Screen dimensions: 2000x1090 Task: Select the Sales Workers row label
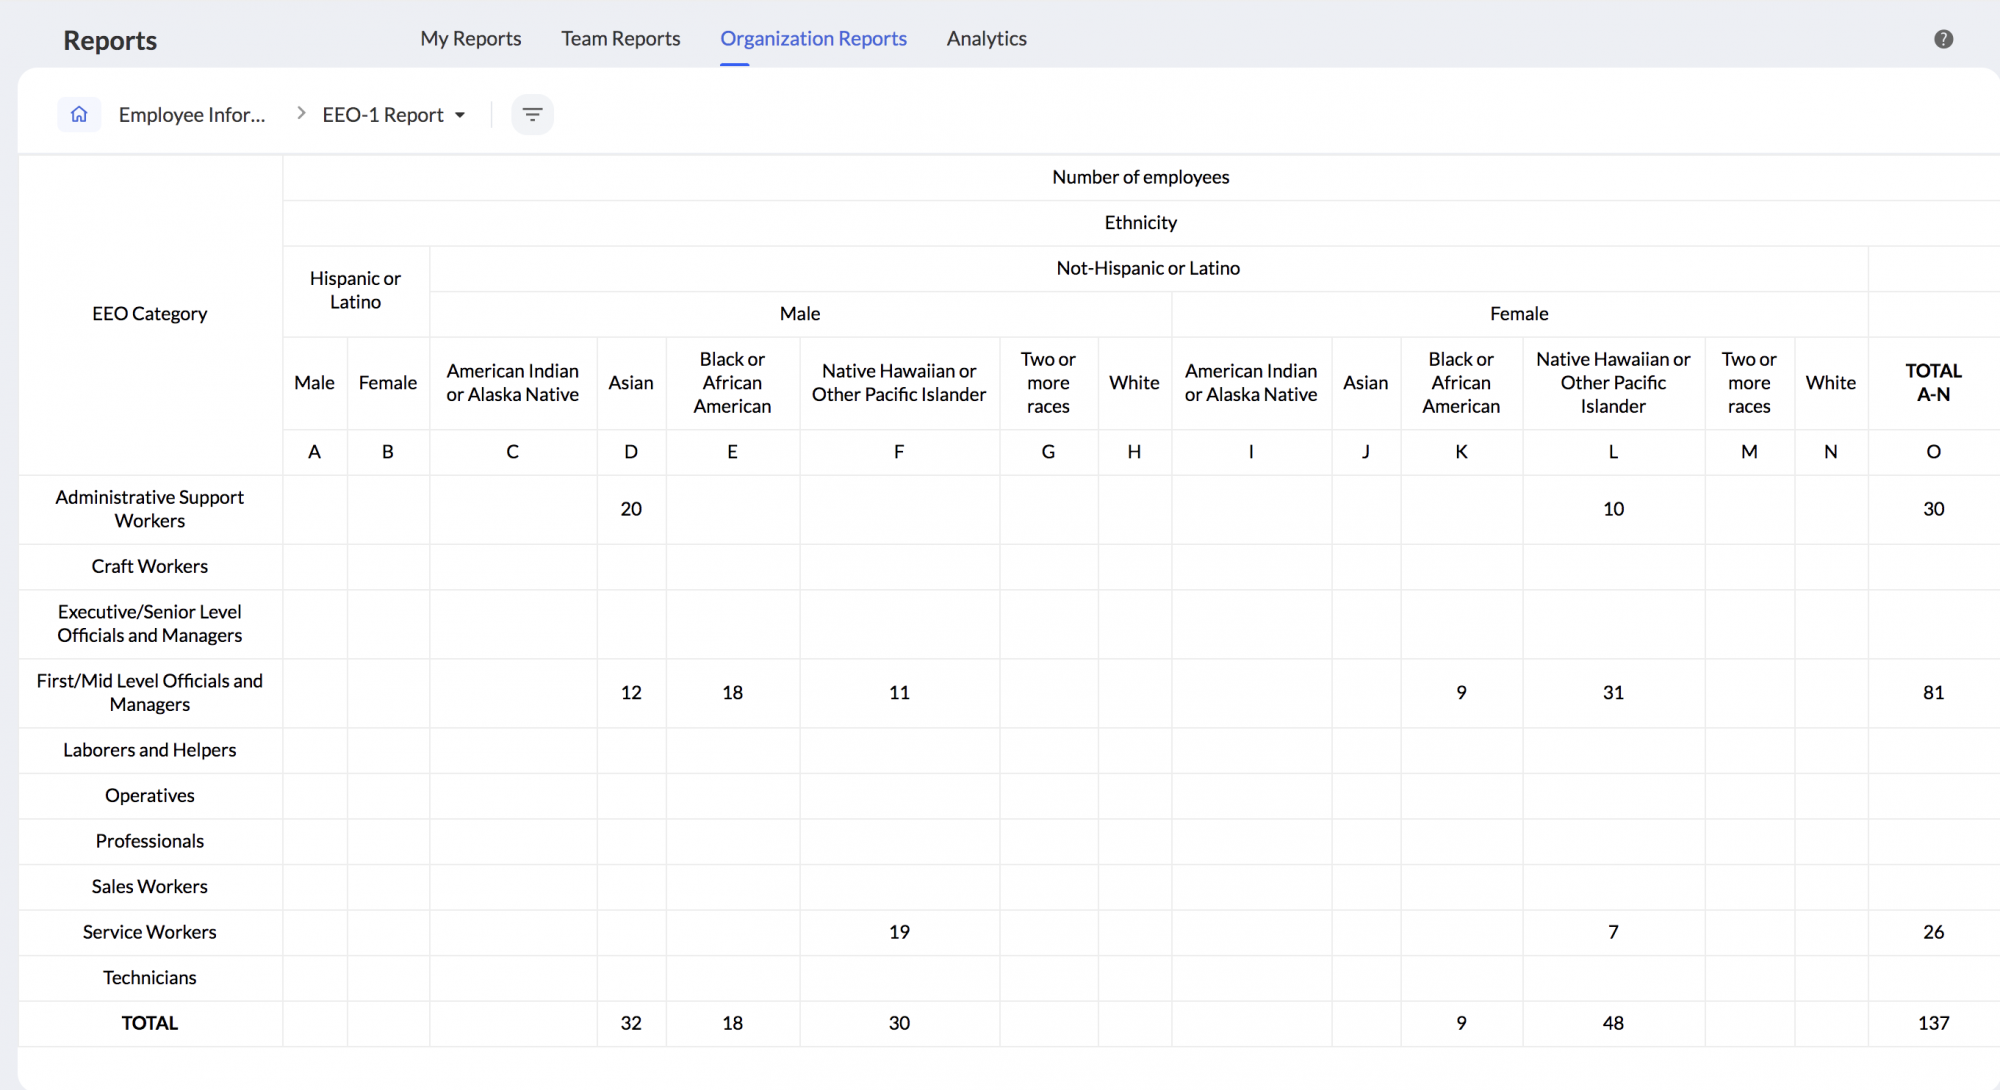pyautogui.click(x=150, y=886)
